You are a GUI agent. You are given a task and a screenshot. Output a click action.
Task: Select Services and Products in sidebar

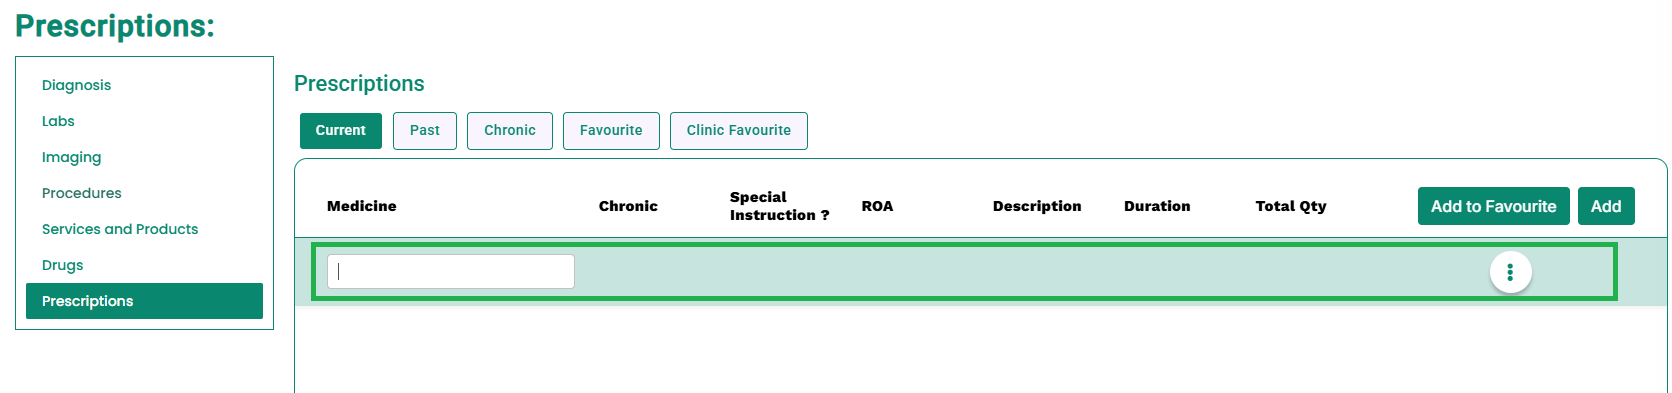(120, 229)
